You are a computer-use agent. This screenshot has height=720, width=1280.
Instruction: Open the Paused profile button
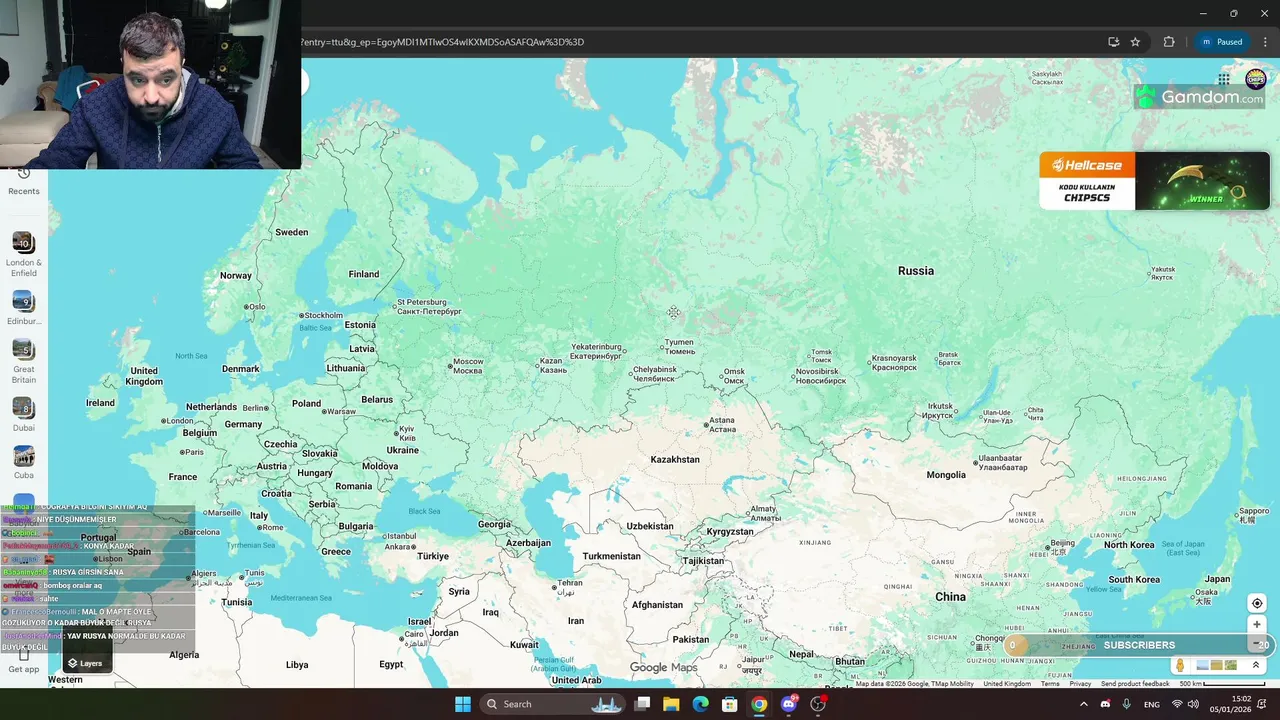(1221, 42)
